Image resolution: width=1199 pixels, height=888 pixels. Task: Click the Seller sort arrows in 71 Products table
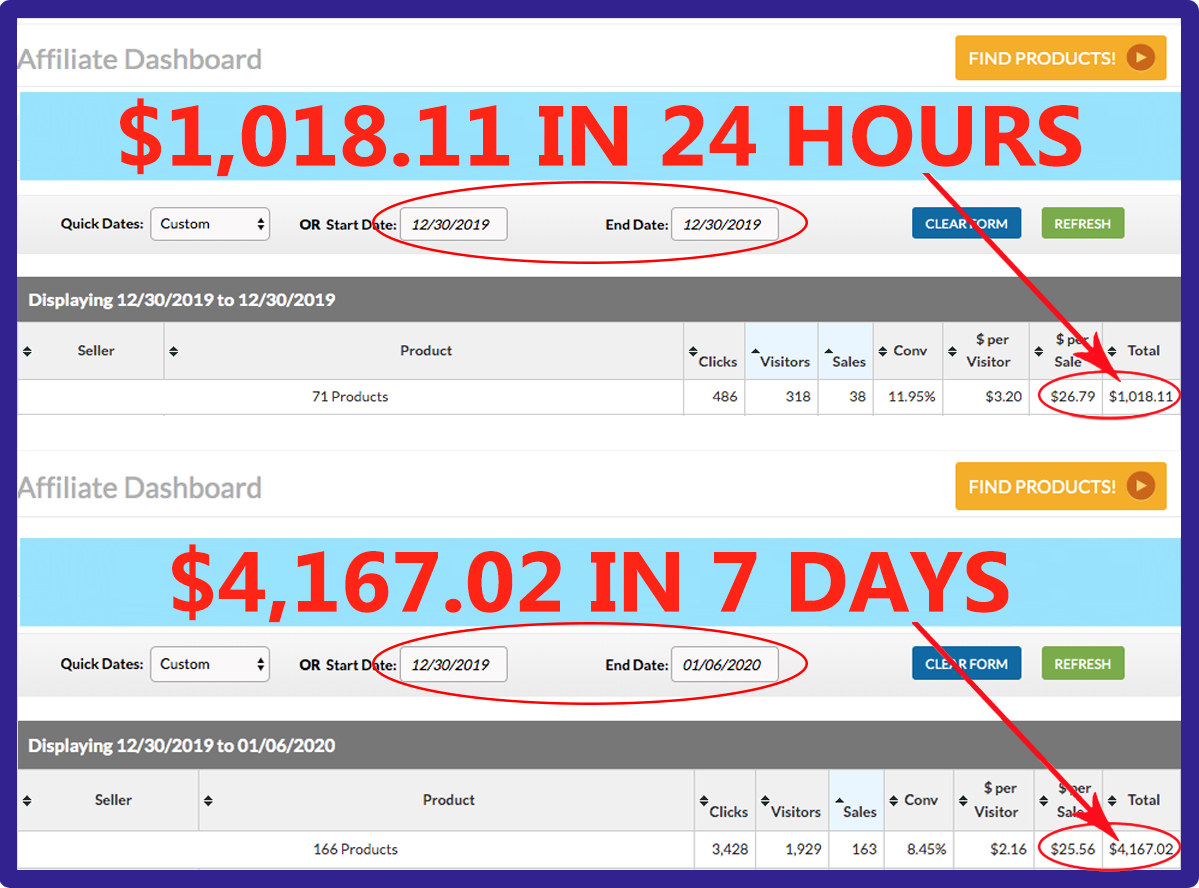(x=27, y=351)
